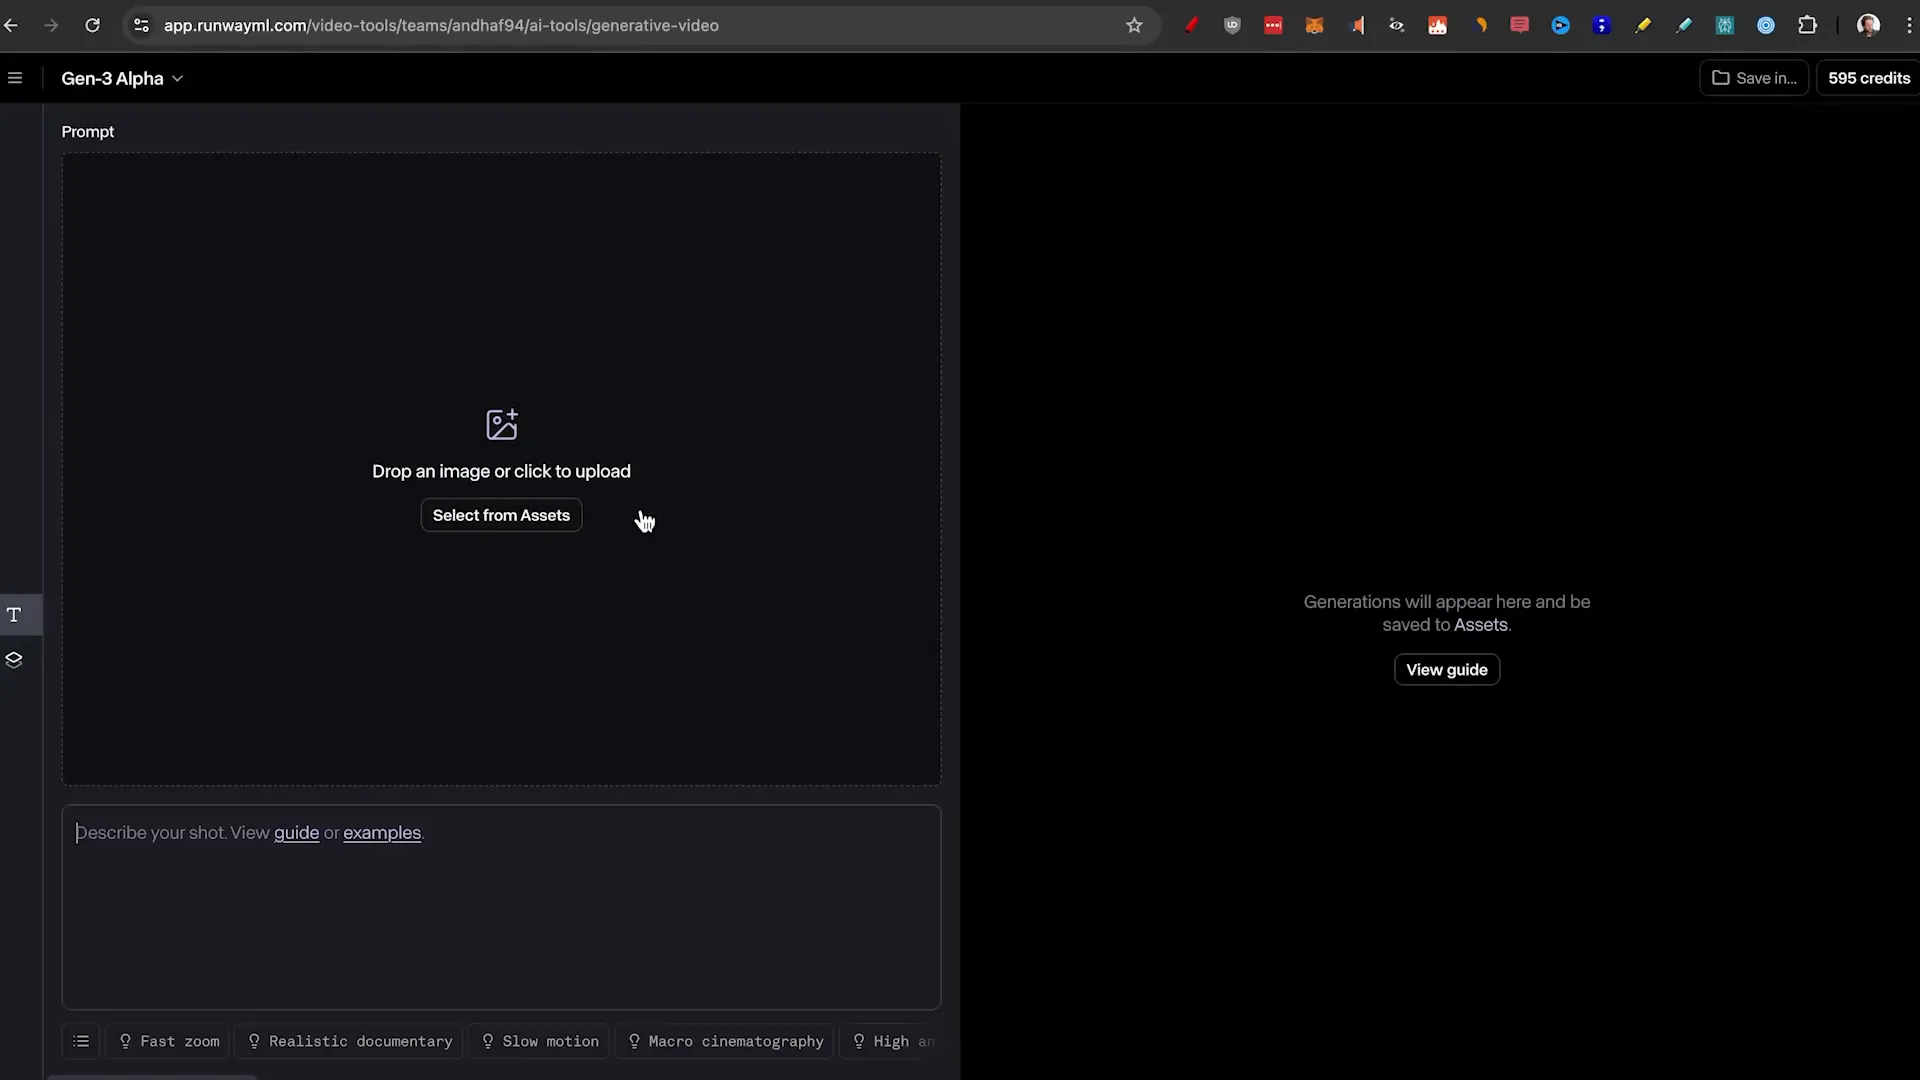Click the Select from Assets button
This screenshot has width=1920, height=1080.
click(501, 515)
